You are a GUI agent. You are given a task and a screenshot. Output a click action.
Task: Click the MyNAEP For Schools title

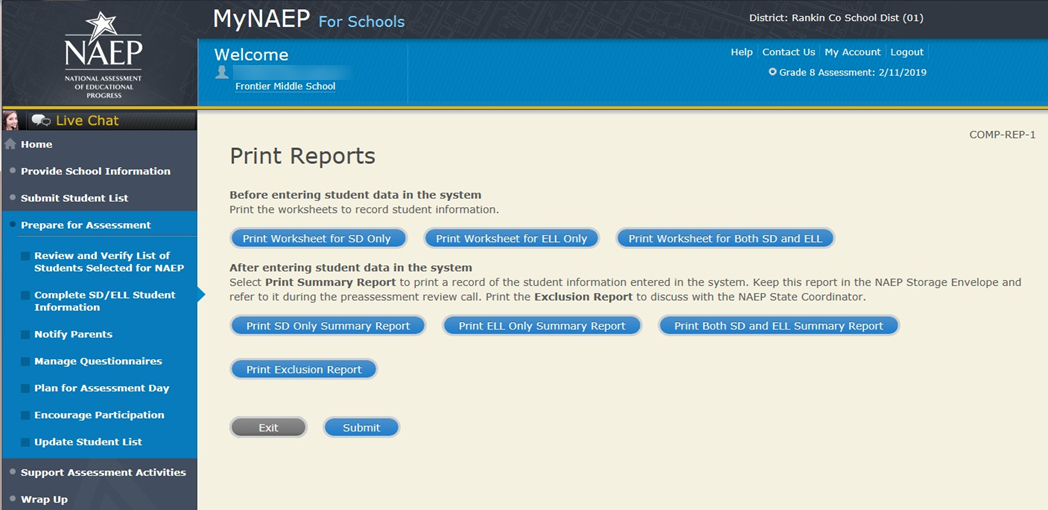pos(308,19)
